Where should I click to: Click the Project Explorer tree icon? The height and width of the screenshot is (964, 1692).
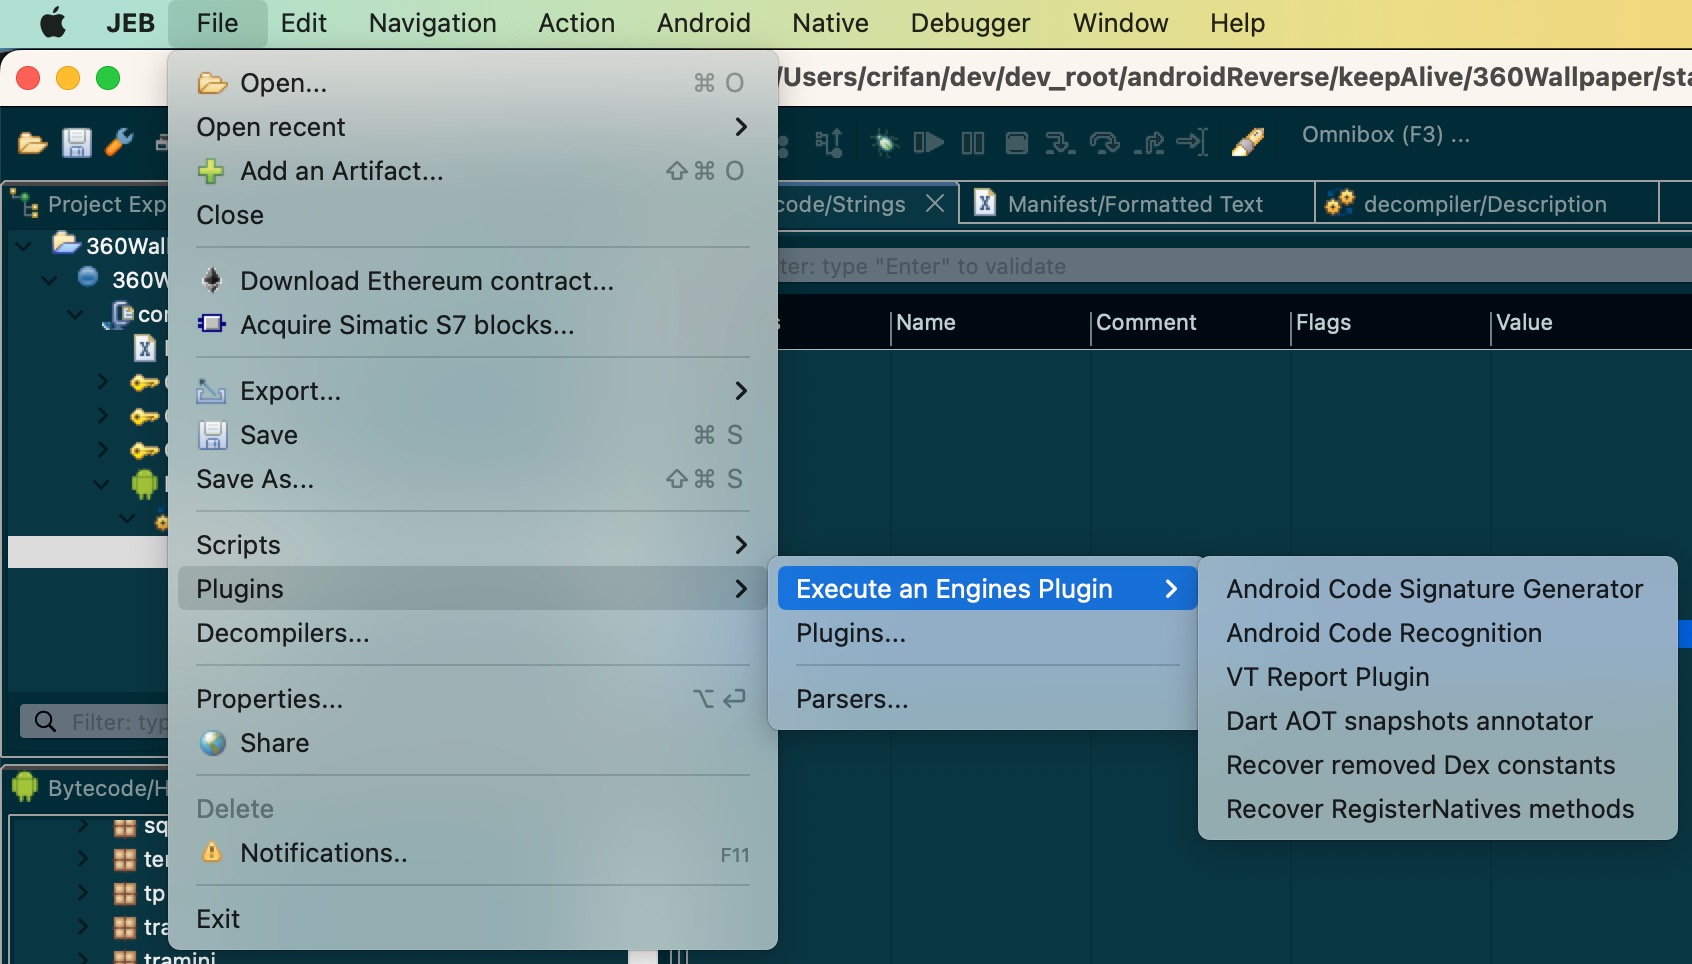pos(25,204)
